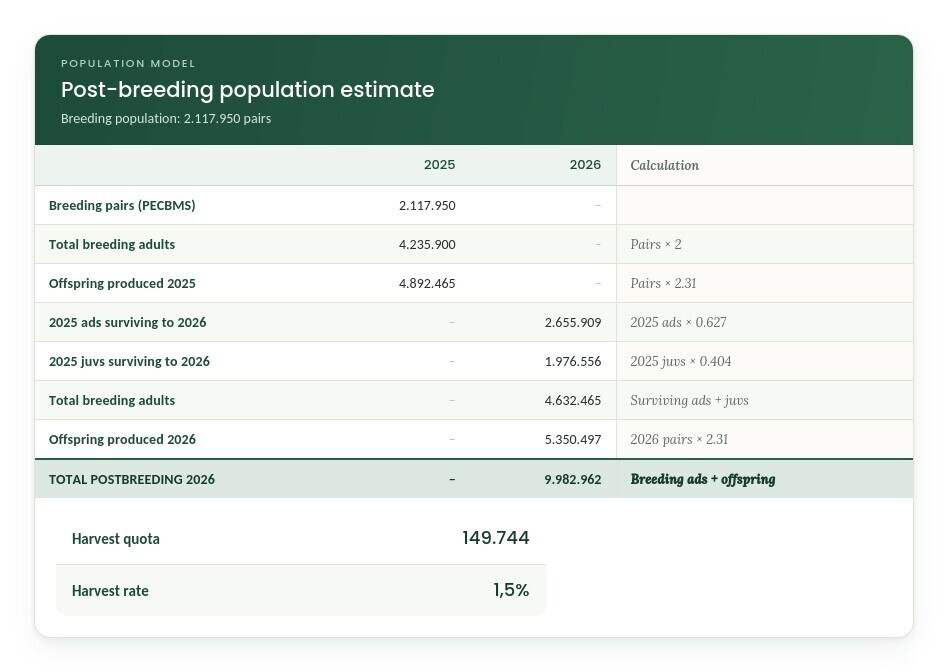Select the 'POPULATION MODEL' header label
Screen dimensions: 950x672
point(128,64)
